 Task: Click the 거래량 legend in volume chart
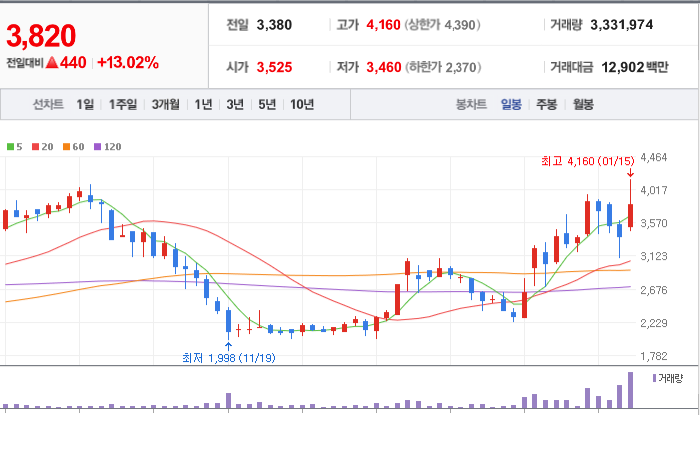[668, 379]
